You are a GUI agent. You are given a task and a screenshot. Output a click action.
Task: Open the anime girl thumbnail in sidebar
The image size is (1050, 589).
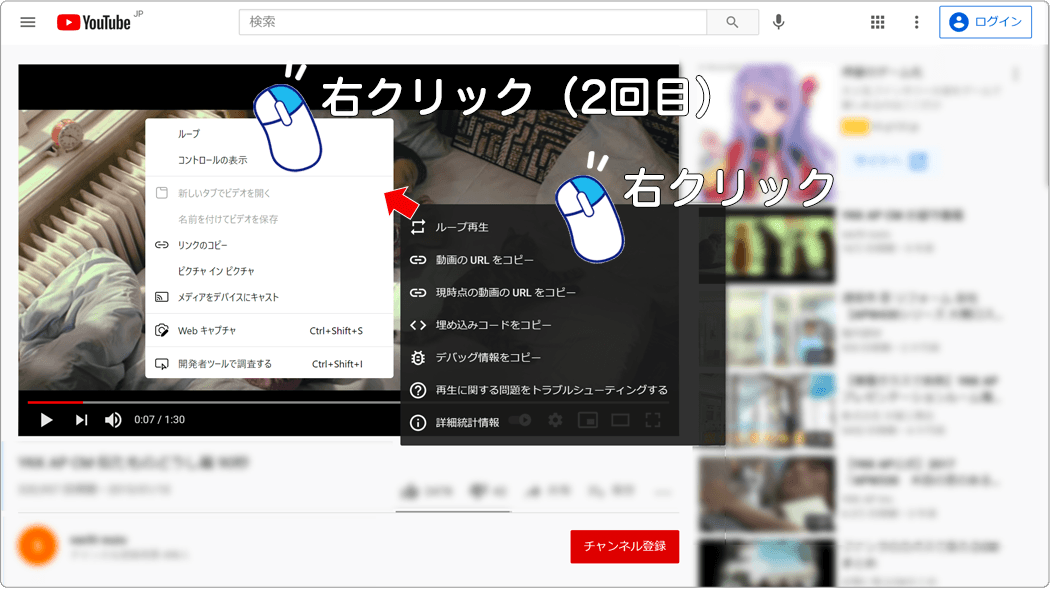point(767,131)
